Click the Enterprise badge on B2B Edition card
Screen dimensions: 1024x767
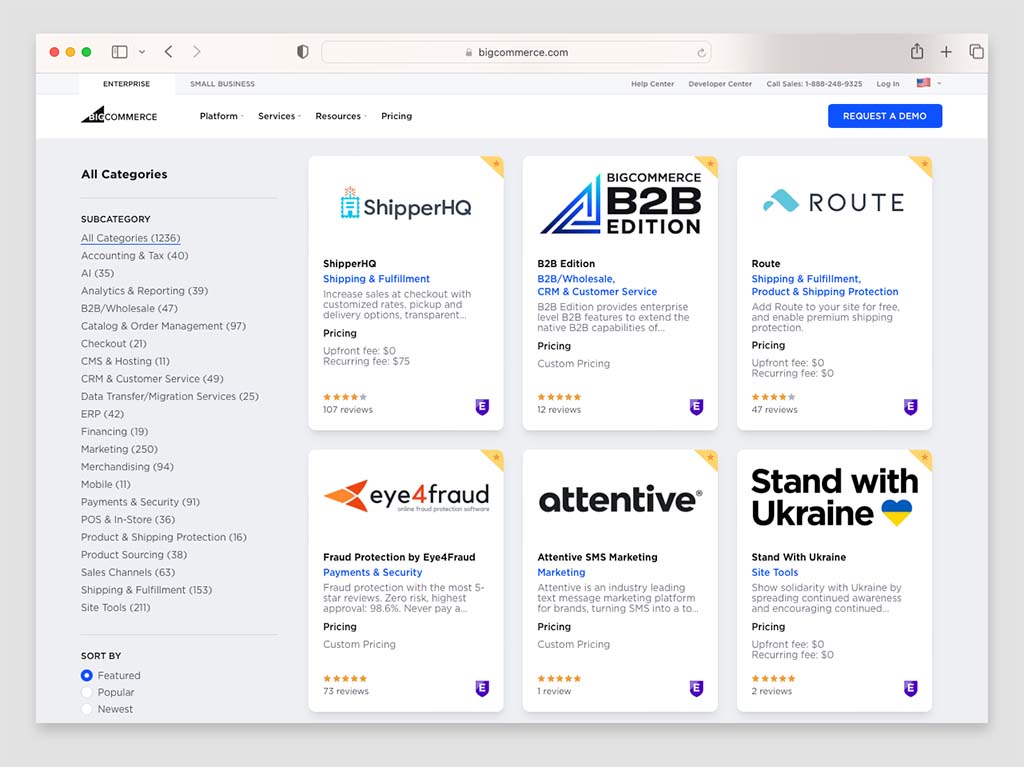696,407
